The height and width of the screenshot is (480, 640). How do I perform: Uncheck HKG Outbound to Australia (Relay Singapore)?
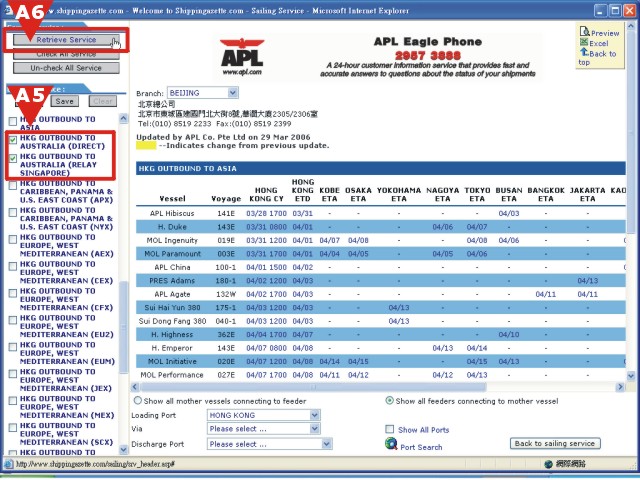pyautogui.click(x=13, y=158)
